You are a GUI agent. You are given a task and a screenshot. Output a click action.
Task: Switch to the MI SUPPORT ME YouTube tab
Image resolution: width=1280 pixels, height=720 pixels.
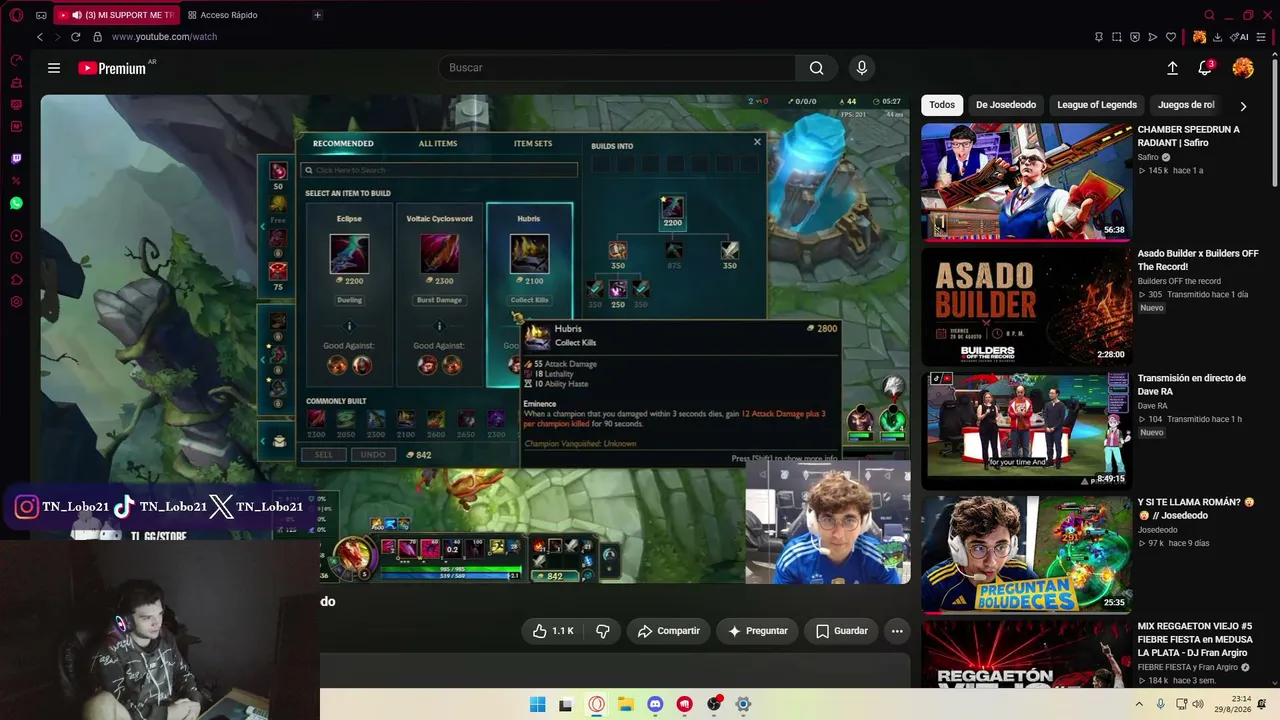pos(116,15)
